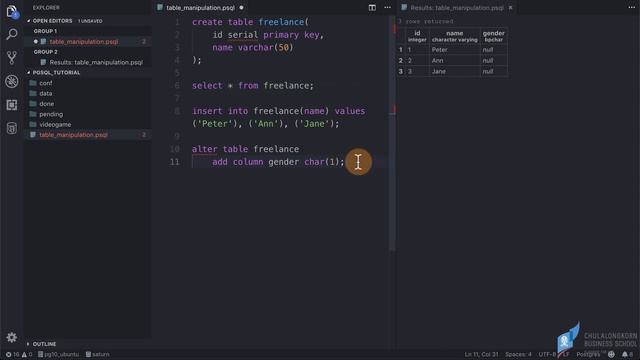640x360 pixels.
Task: Open the Source Control view icon
Action: (12, 58)
